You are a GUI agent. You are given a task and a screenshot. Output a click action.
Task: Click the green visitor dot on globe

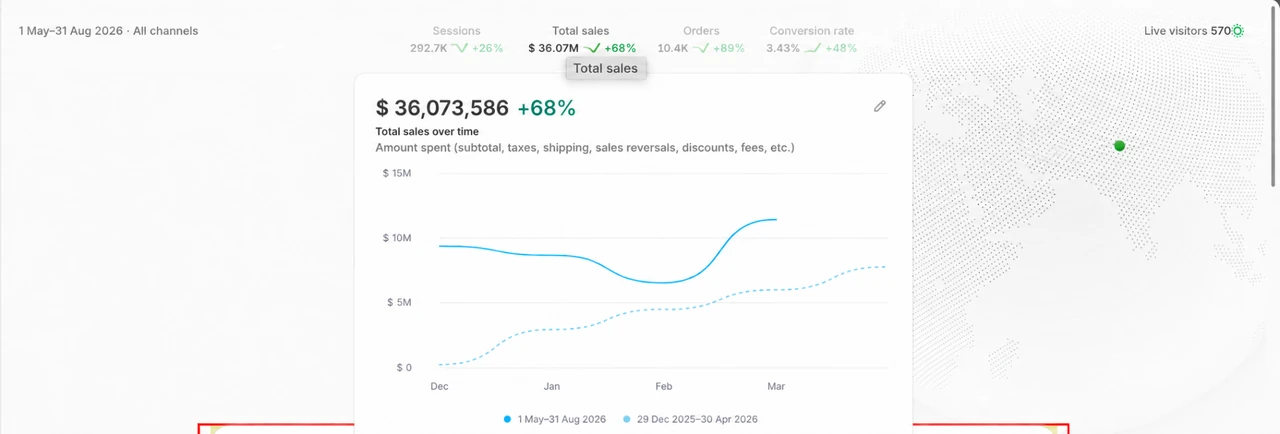pyautogui.click(x=1120, y=146)
